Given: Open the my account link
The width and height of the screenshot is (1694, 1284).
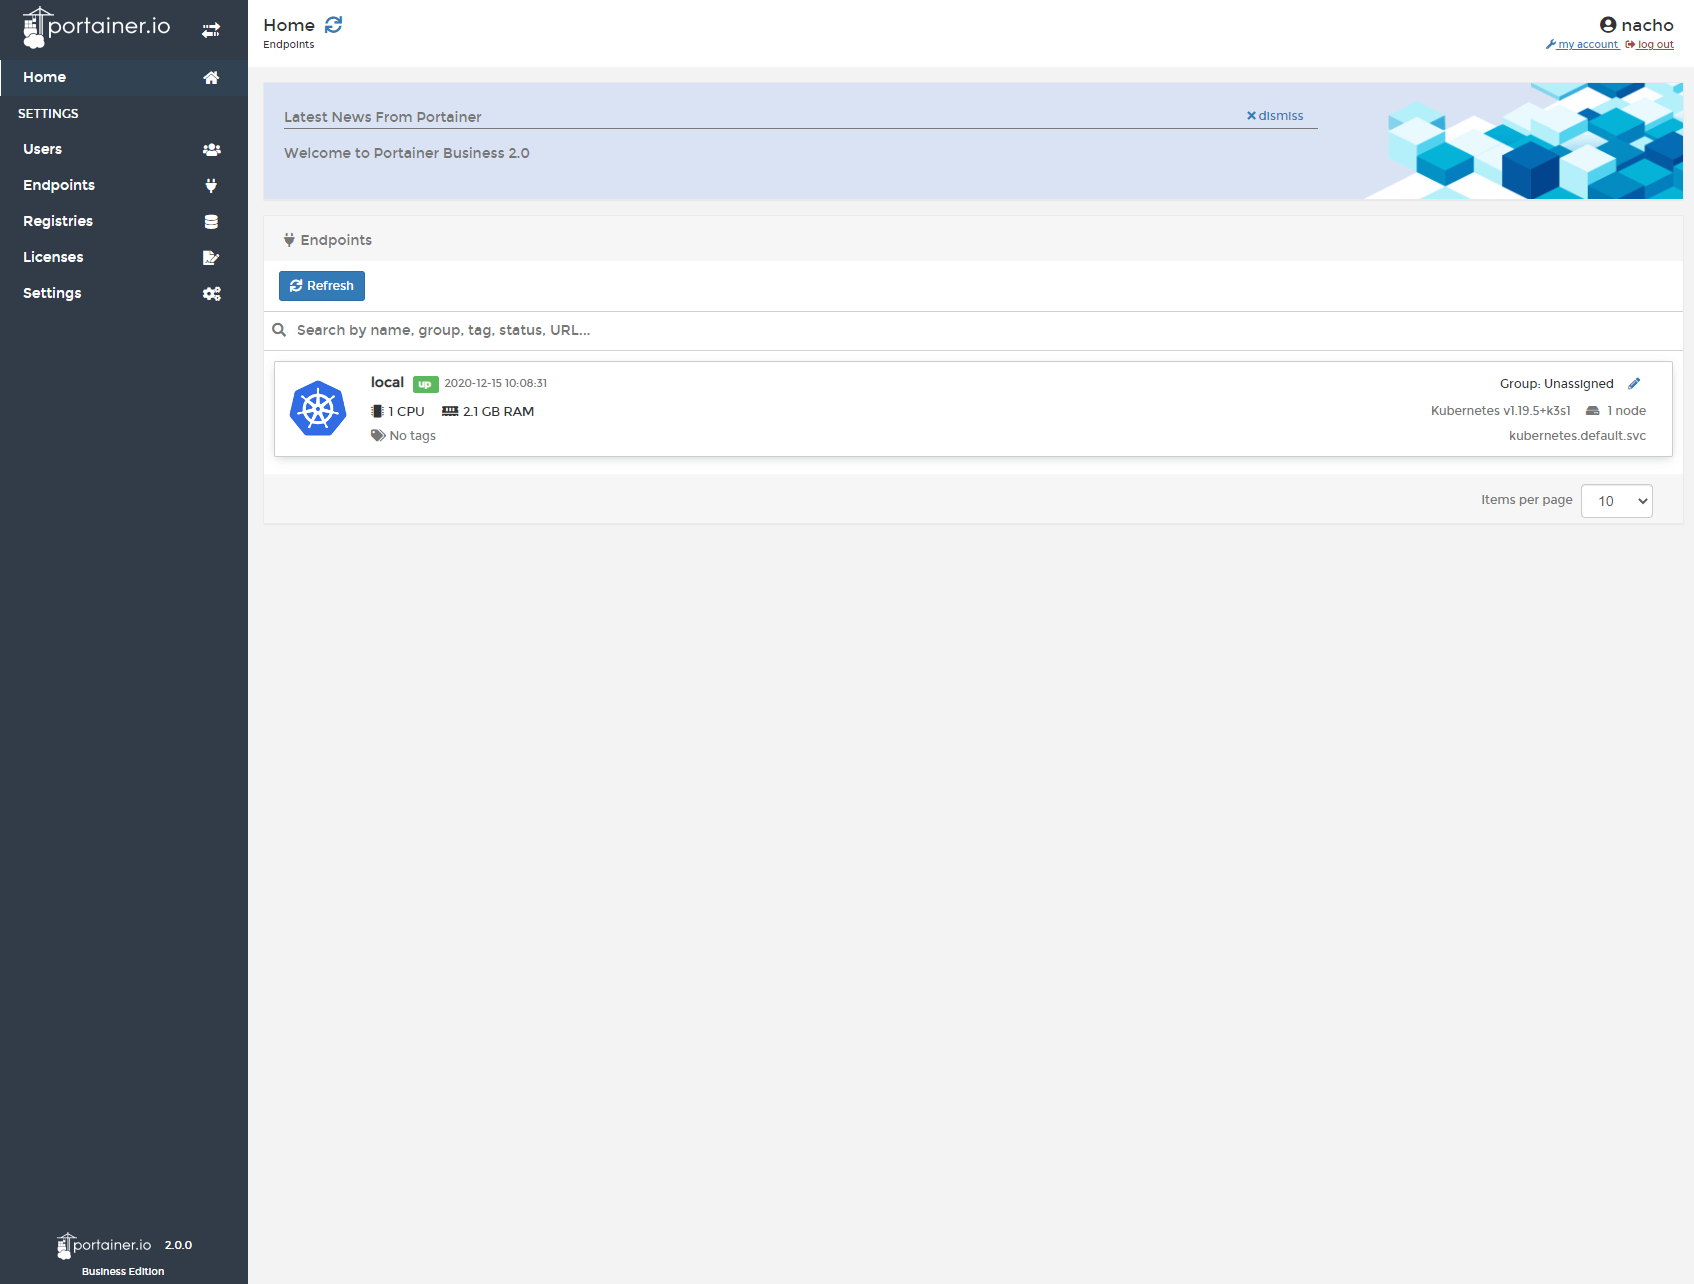Looking at the screenshot, I should (x=1582, y=44).
